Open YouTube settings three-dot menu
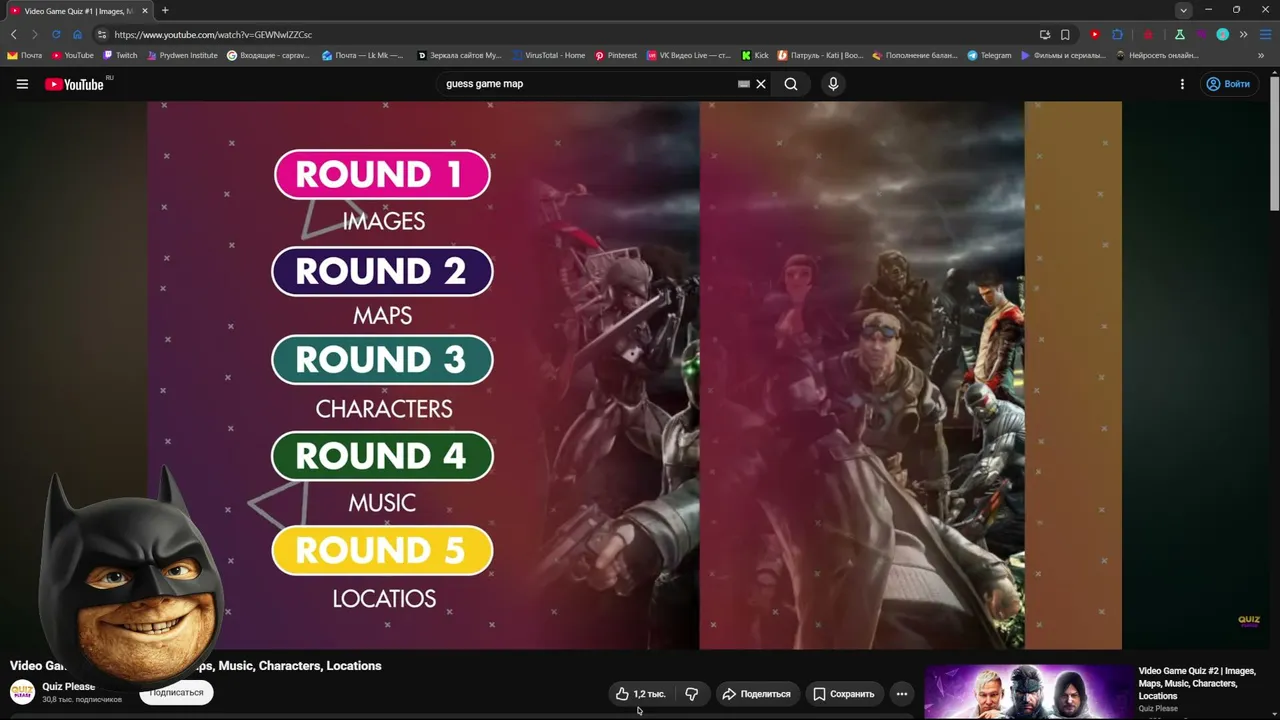Viewport: 1280px width, 720px height. tap(1182, 84)
